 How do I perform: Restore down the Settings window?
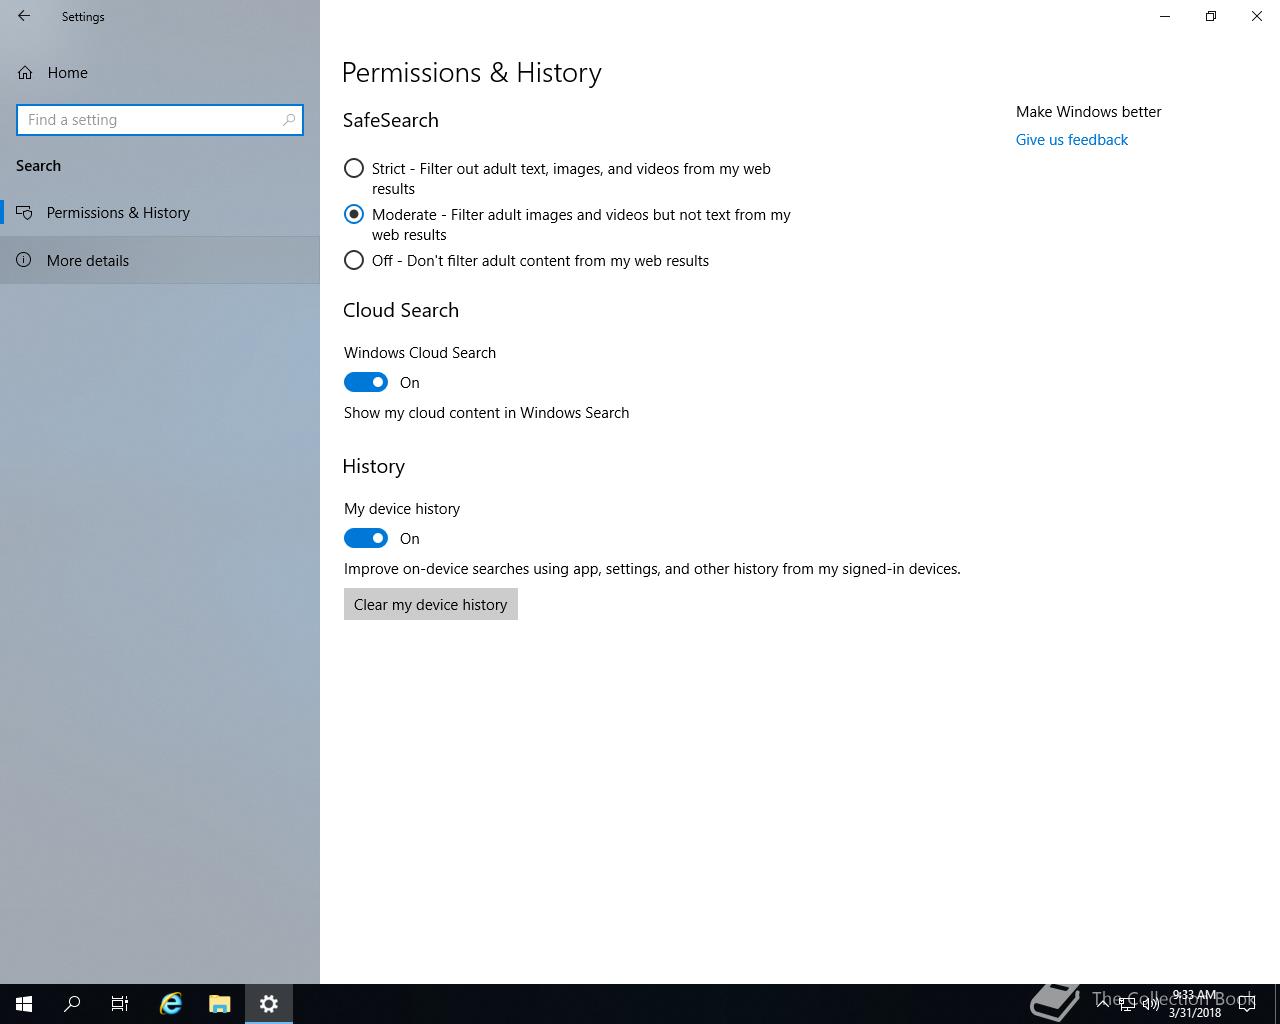[1211, 16]
